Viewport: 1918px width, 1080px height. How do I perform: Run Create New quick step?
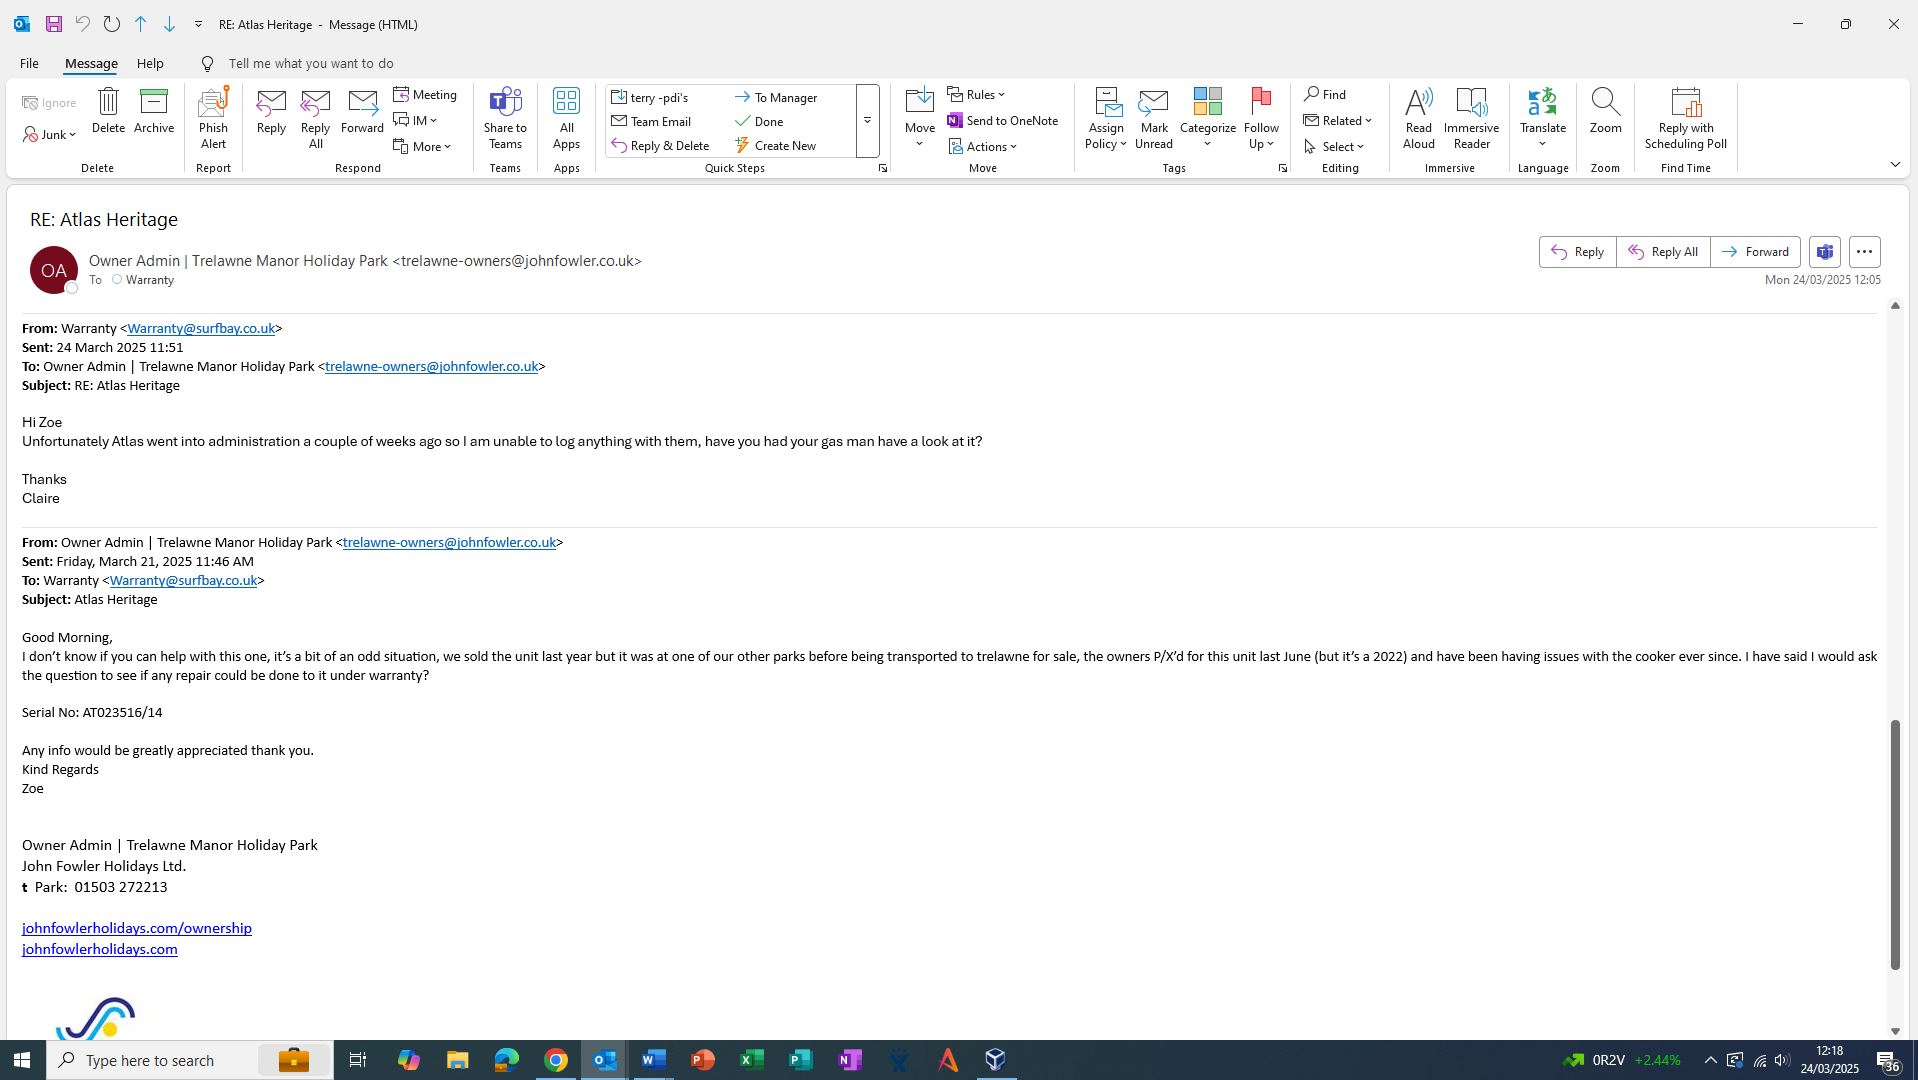coord(776,145)
